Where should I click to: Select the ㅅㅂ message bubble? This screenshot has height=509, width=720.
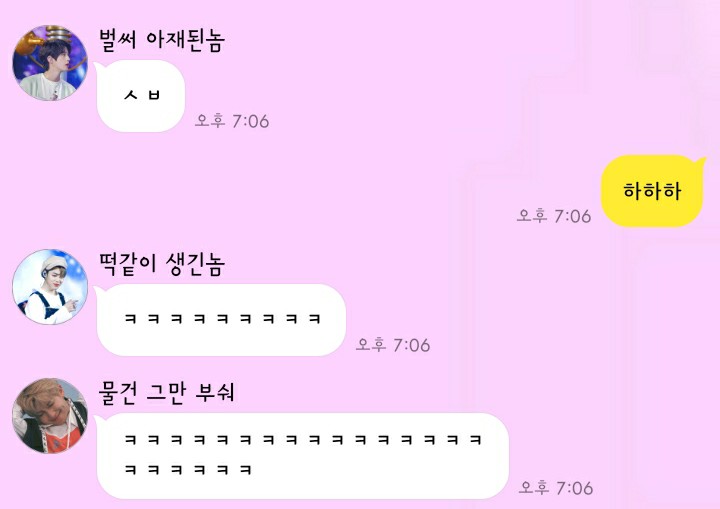141,96
